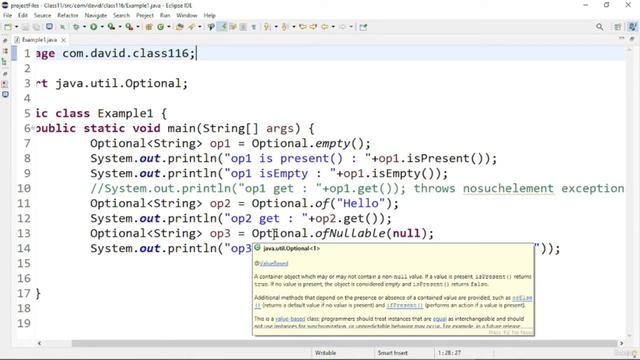Expand the Run dropdown arrow
Image resolution: width=640 pixels, height=360 pixels.
pos(102,27)
